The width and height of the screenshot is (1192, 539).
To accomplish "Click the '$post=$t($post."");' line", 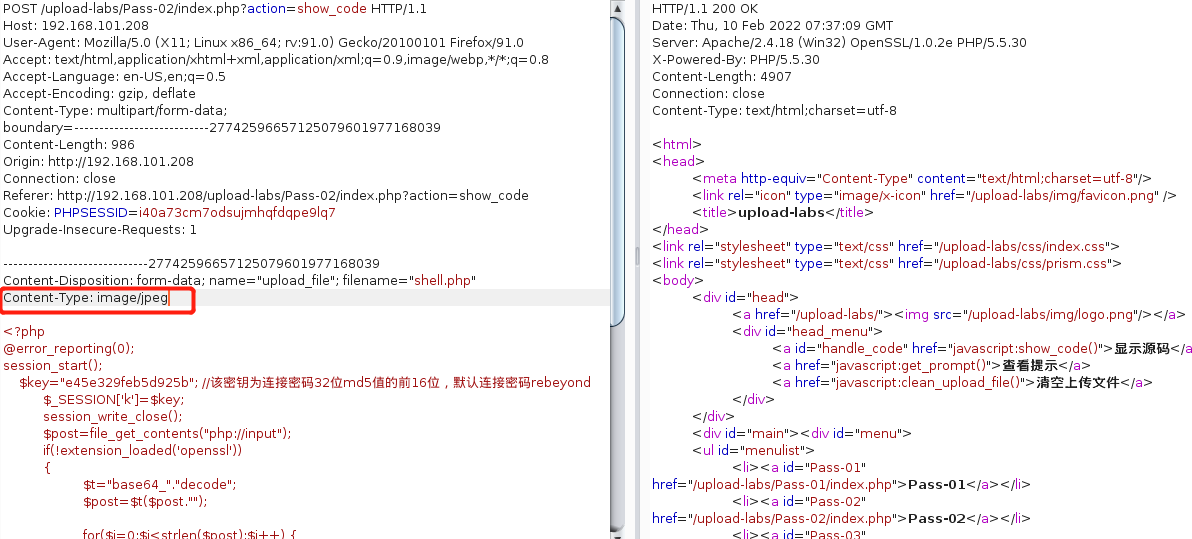I will point(145,501).
